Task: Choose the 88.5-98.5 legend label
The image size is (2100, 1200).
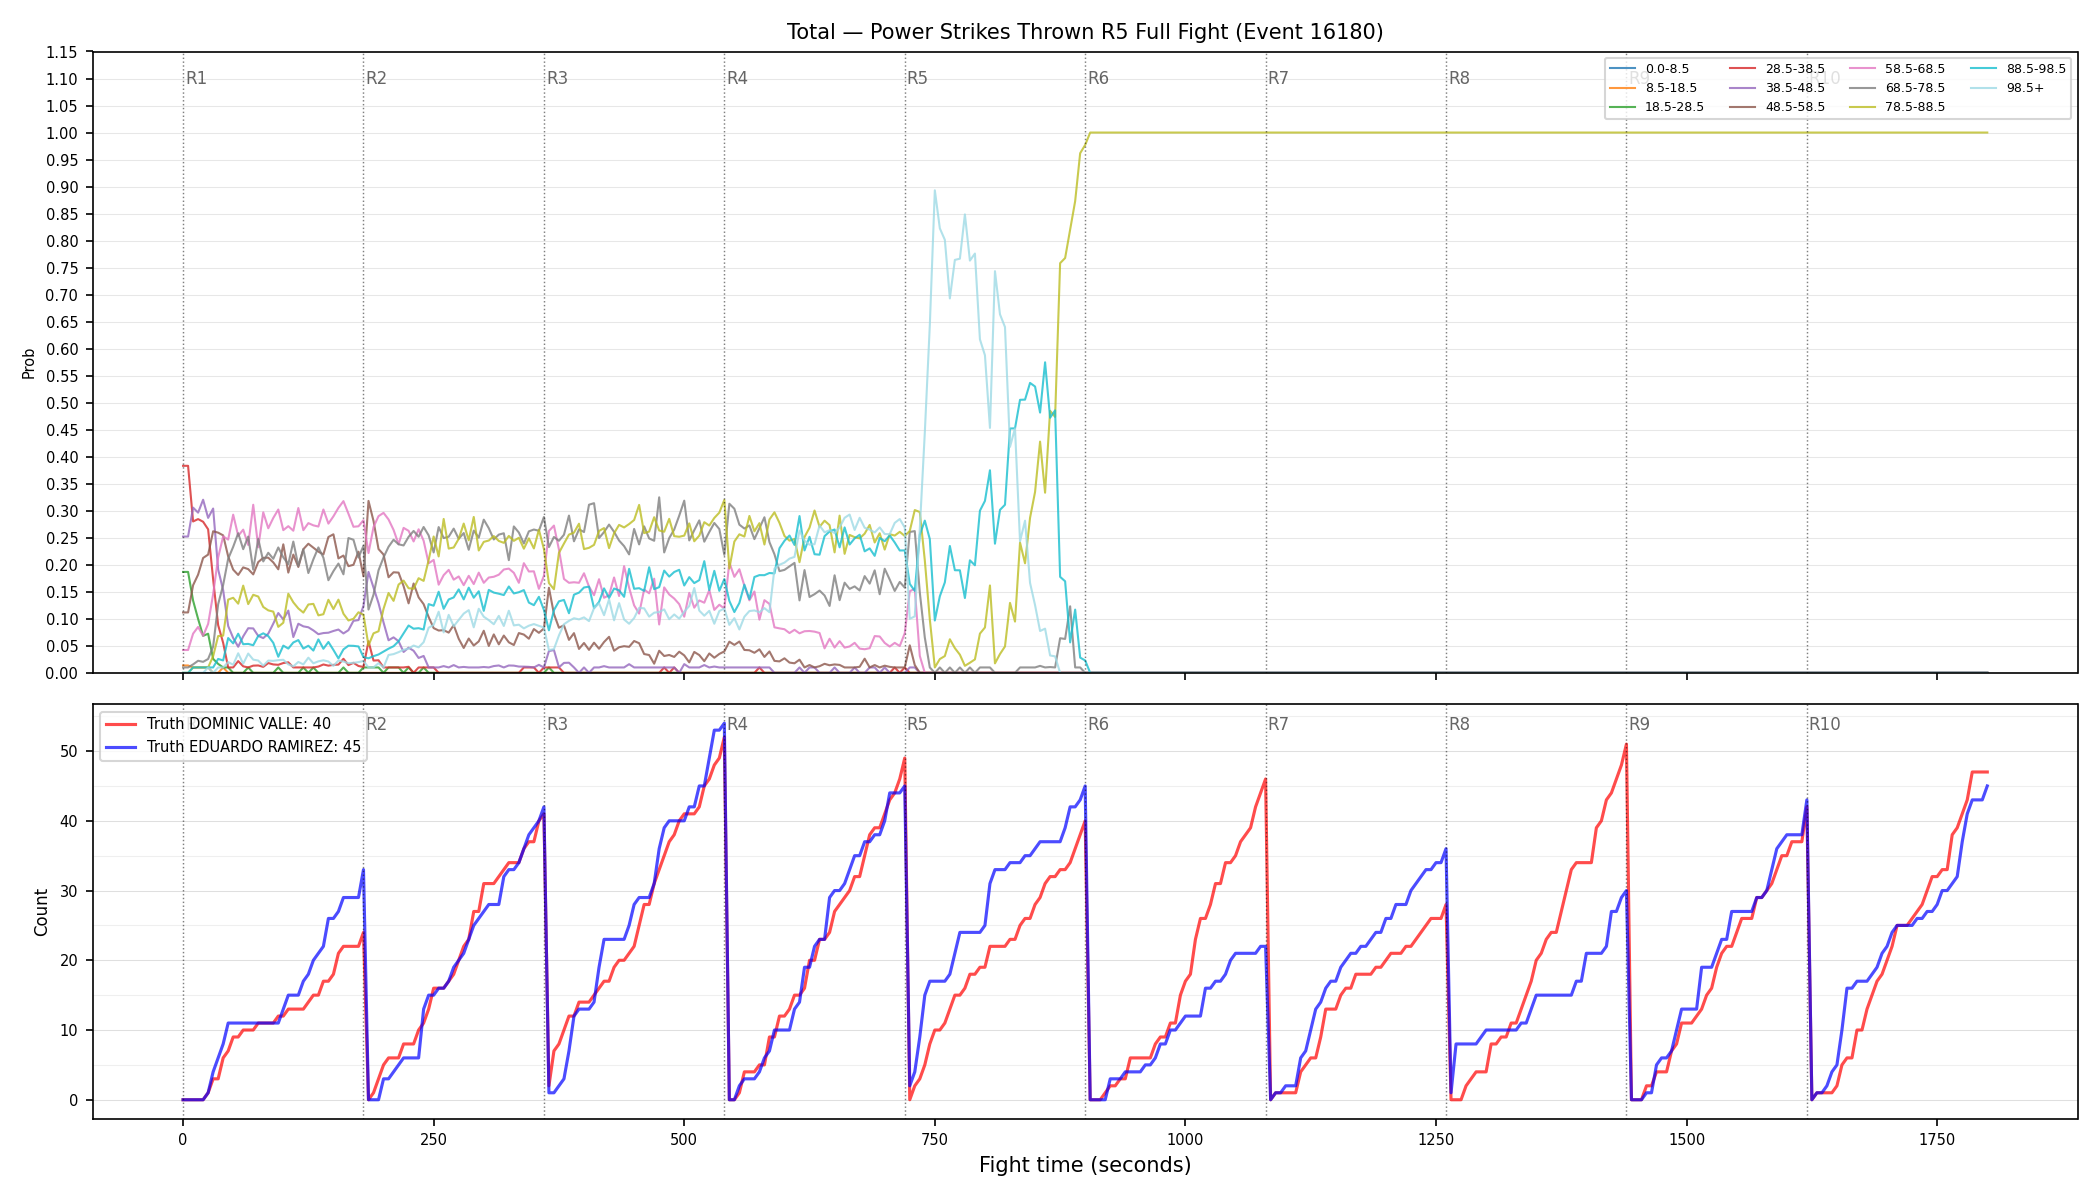Action: point(2036,69)
